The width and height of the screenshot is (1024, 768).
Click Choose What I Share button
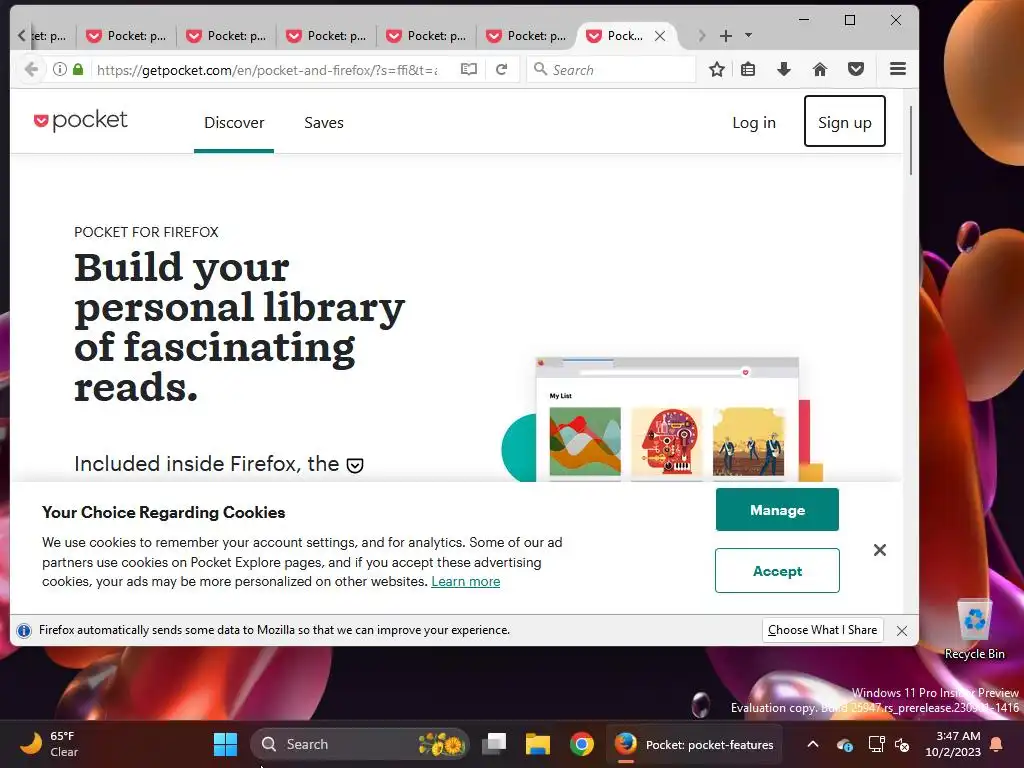point(822,630)
